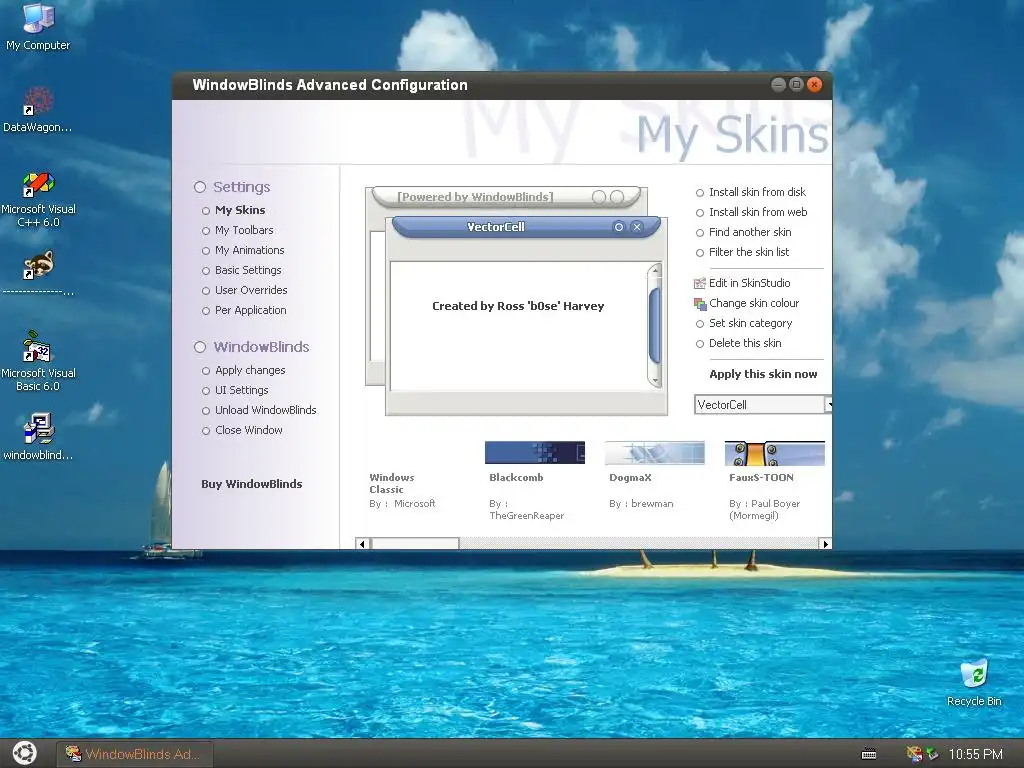This screenshot has width=1024, height=768.
Task: Click the taskbar clock showing 10:55 PM
Action: pos(975,754)
